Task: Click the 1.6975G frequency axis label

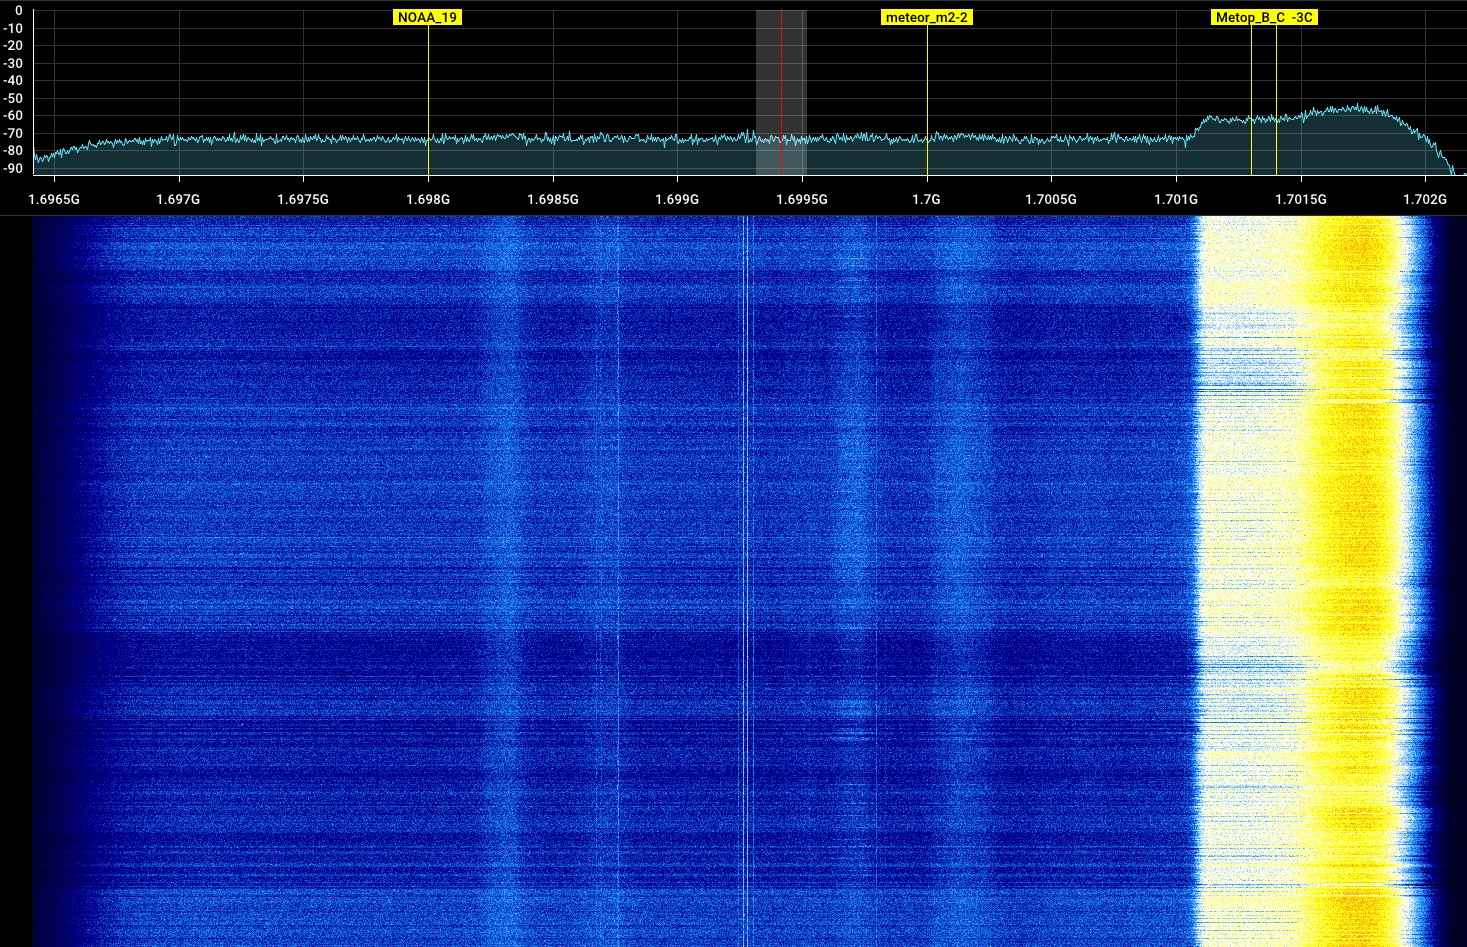Action: click(303, 199)
